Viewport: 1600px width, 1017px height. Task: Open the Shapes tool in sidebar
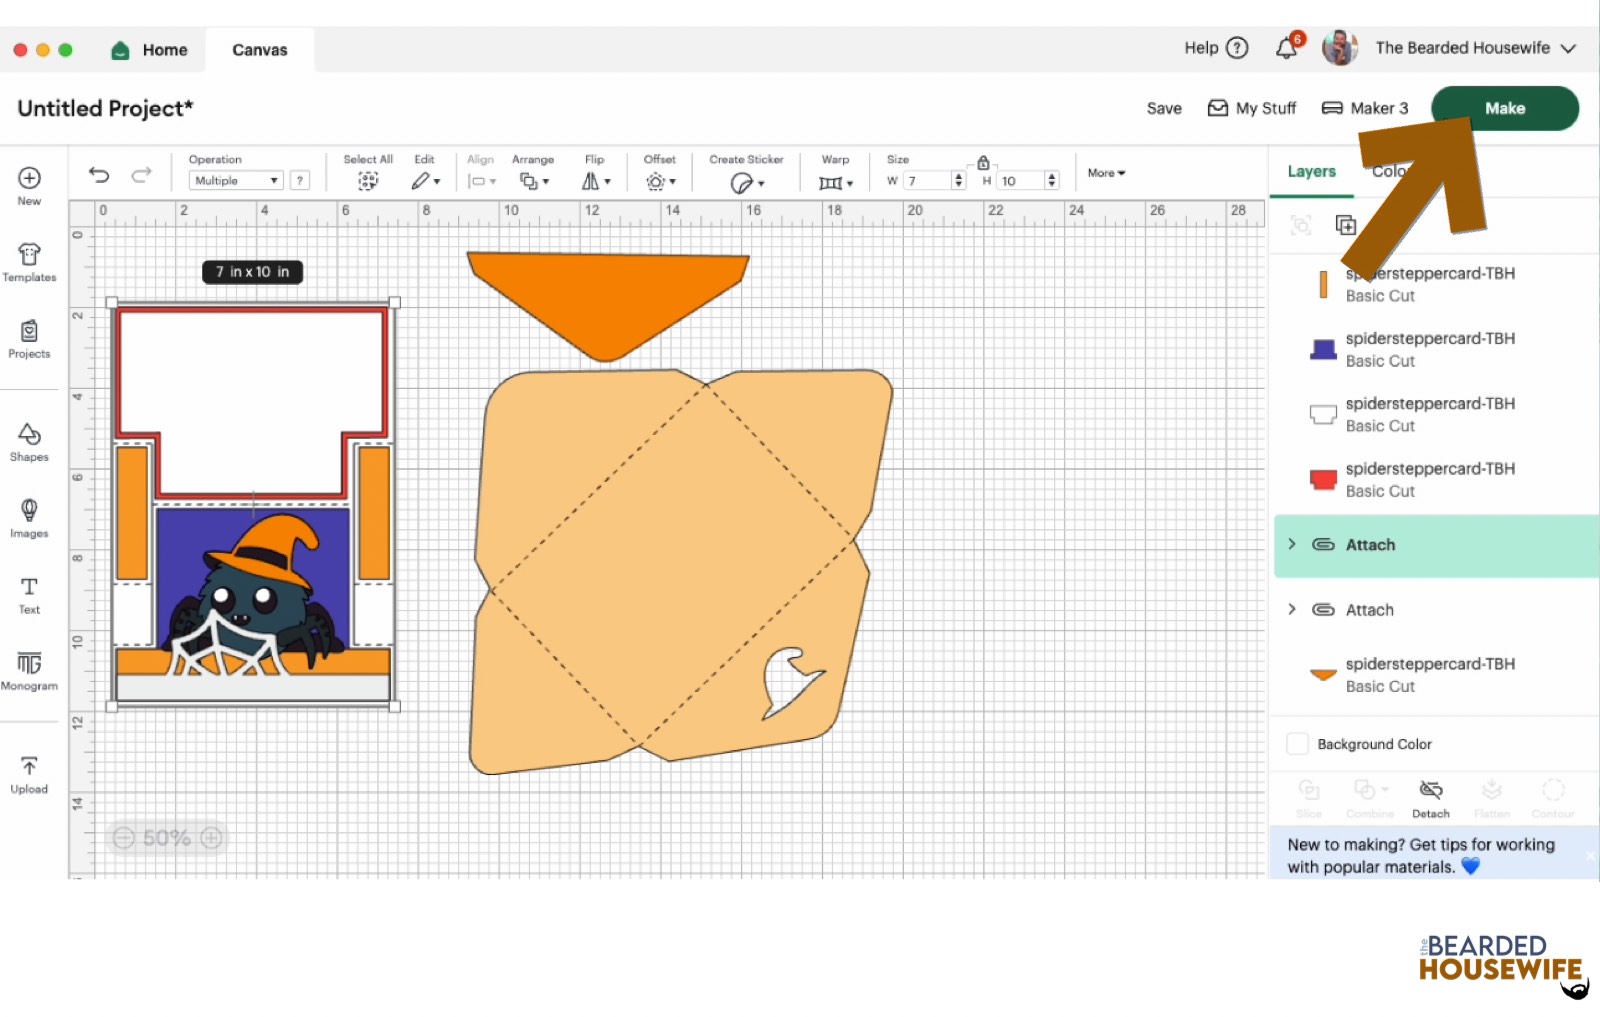(x=29, y=441)
